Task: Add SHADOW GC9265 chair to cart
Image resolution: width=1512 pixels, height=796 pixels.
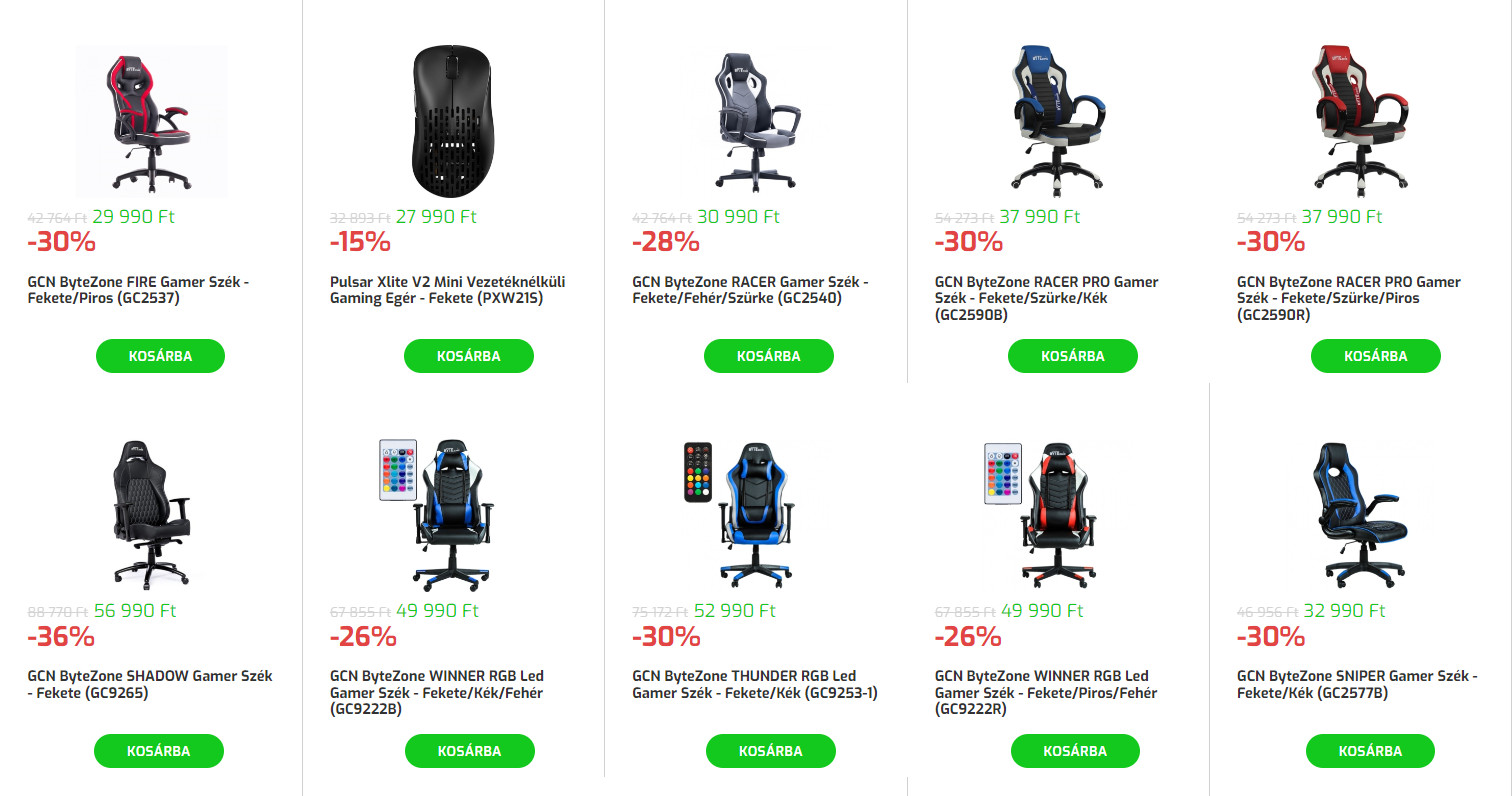Action: point(159,751)
